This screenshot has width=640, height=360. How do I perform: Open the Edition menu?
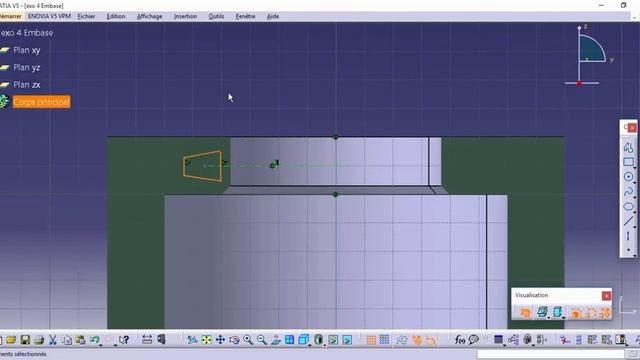(116, 16)
